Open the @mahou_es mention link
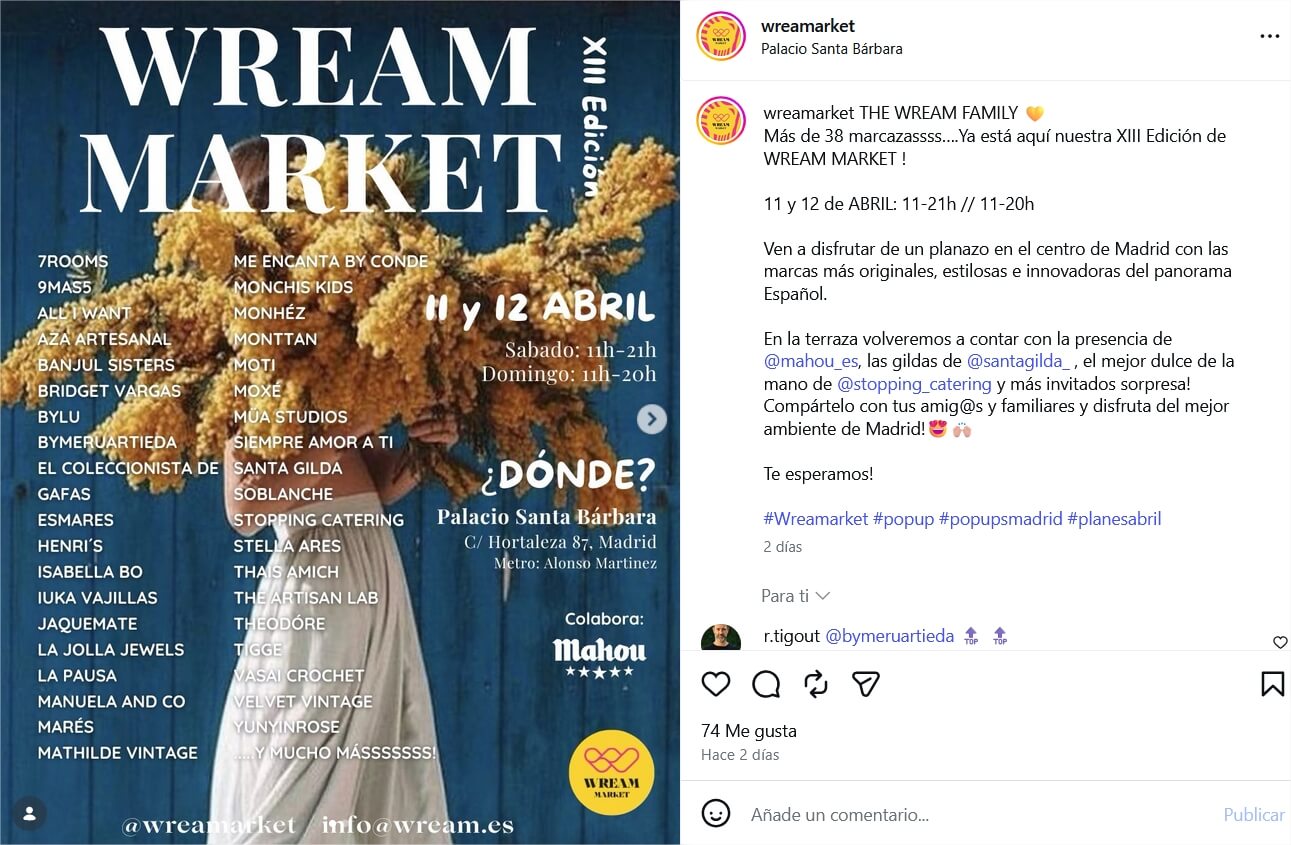 pos(811,361)
